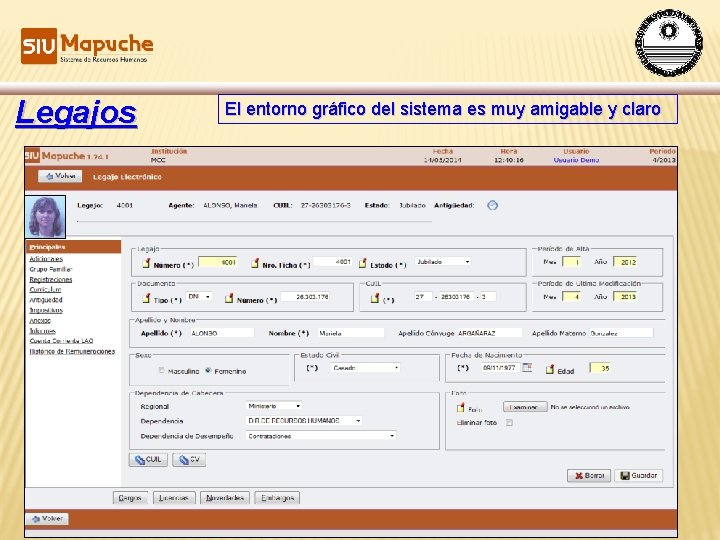720x540 pixels.
Task: Select the Femenino radio button
Action: point(208,370)
